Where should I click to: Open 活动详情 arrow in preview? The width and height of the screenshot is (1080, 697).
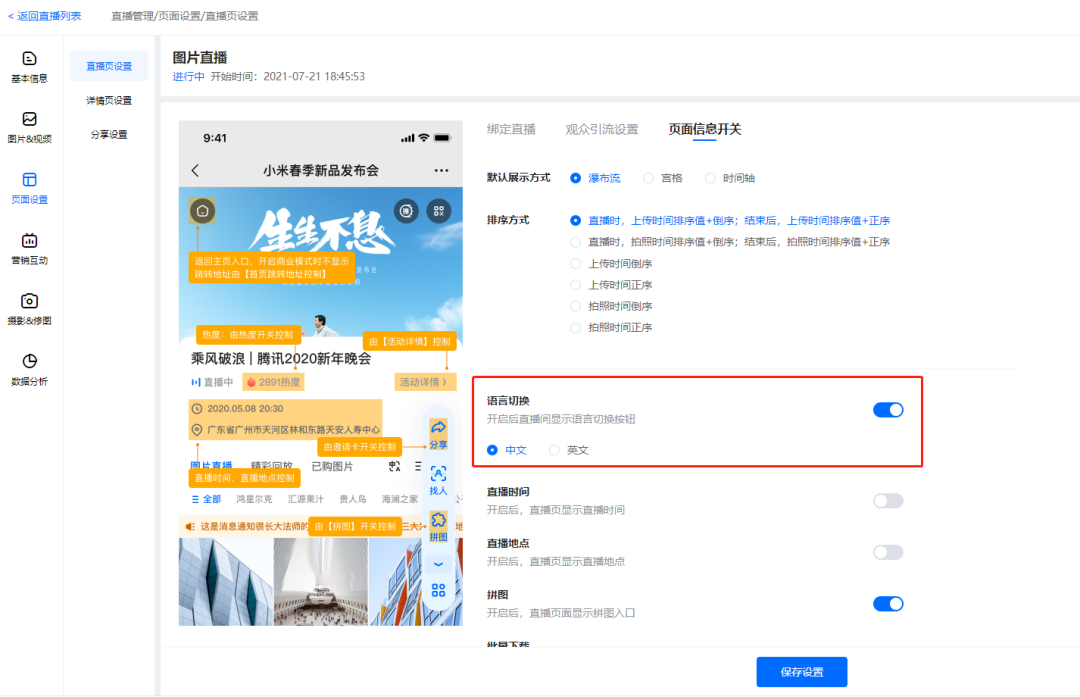coord(423,382)
